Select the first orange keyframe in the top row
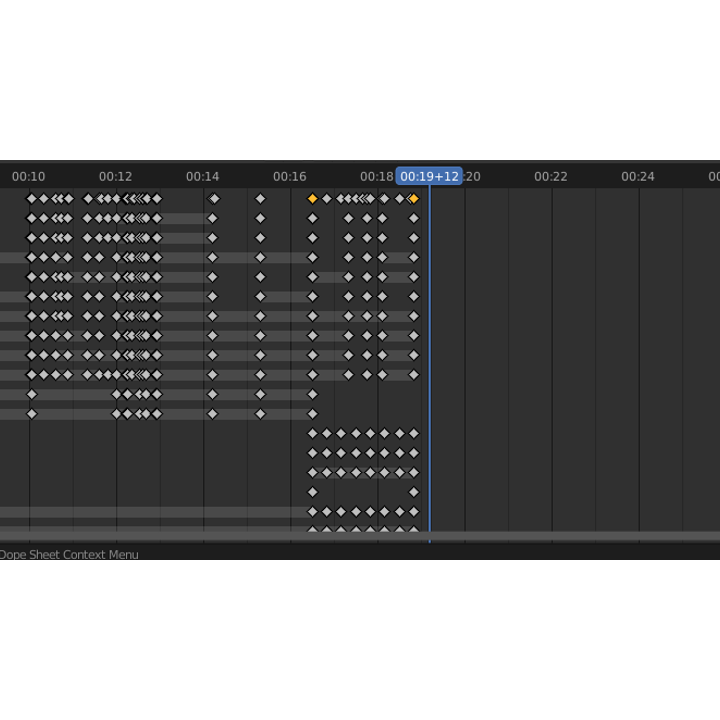The height and width of the screenshot is (720, 720). coord(312,199)
